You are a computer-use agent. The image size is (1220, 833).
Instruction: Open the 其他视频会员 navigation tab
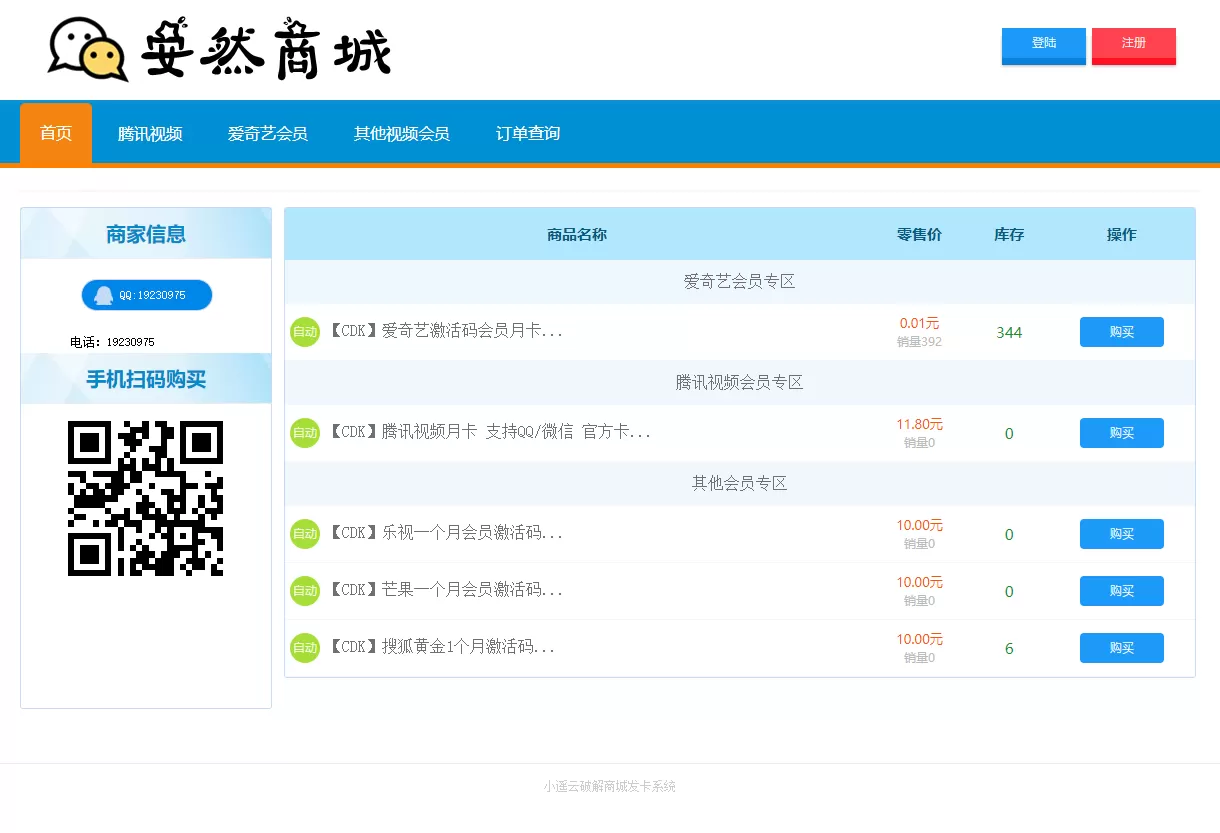402,133
